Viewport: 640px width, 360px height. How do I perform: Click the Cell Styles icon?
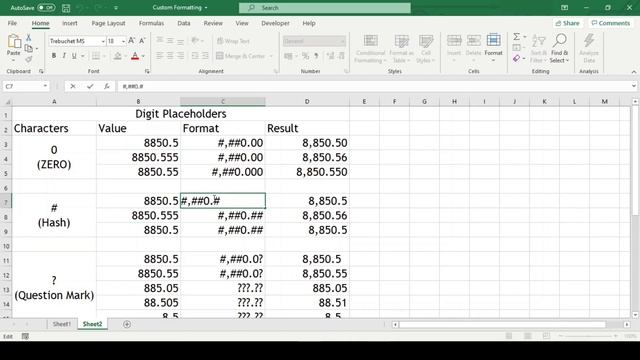[426, 41]
